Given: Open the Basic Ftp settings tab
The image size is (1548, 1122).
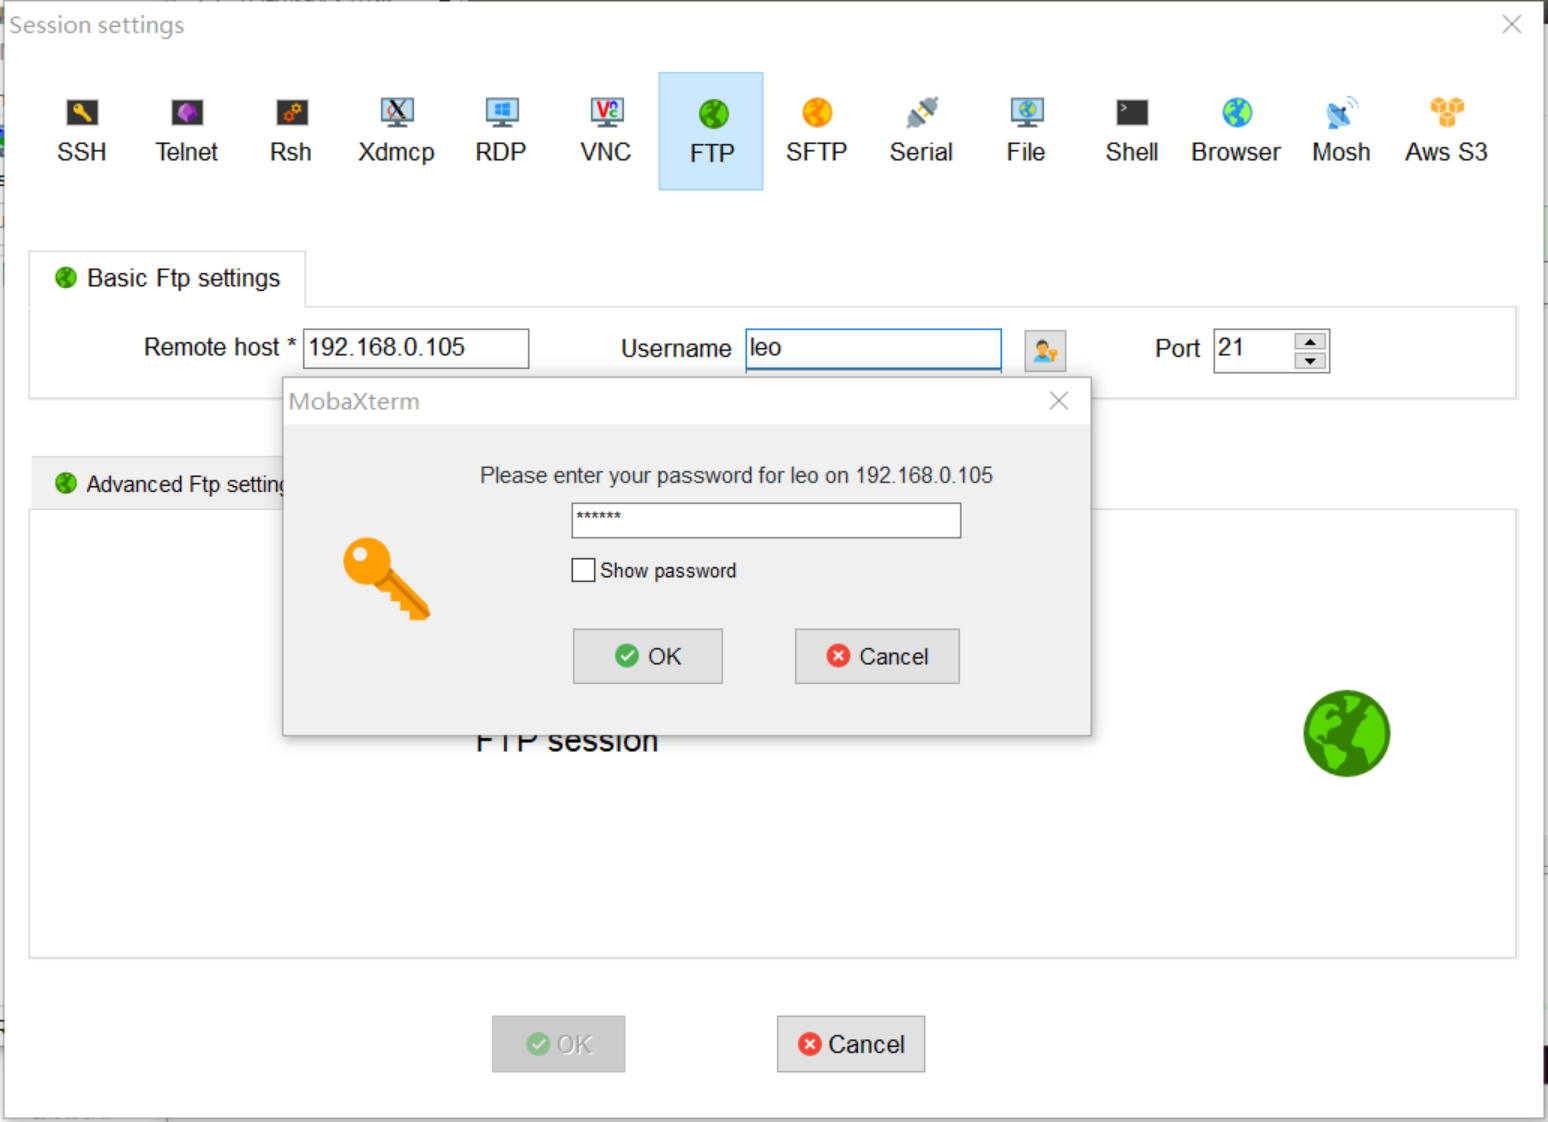Looking at the screenshot, I should click(167, 278).
